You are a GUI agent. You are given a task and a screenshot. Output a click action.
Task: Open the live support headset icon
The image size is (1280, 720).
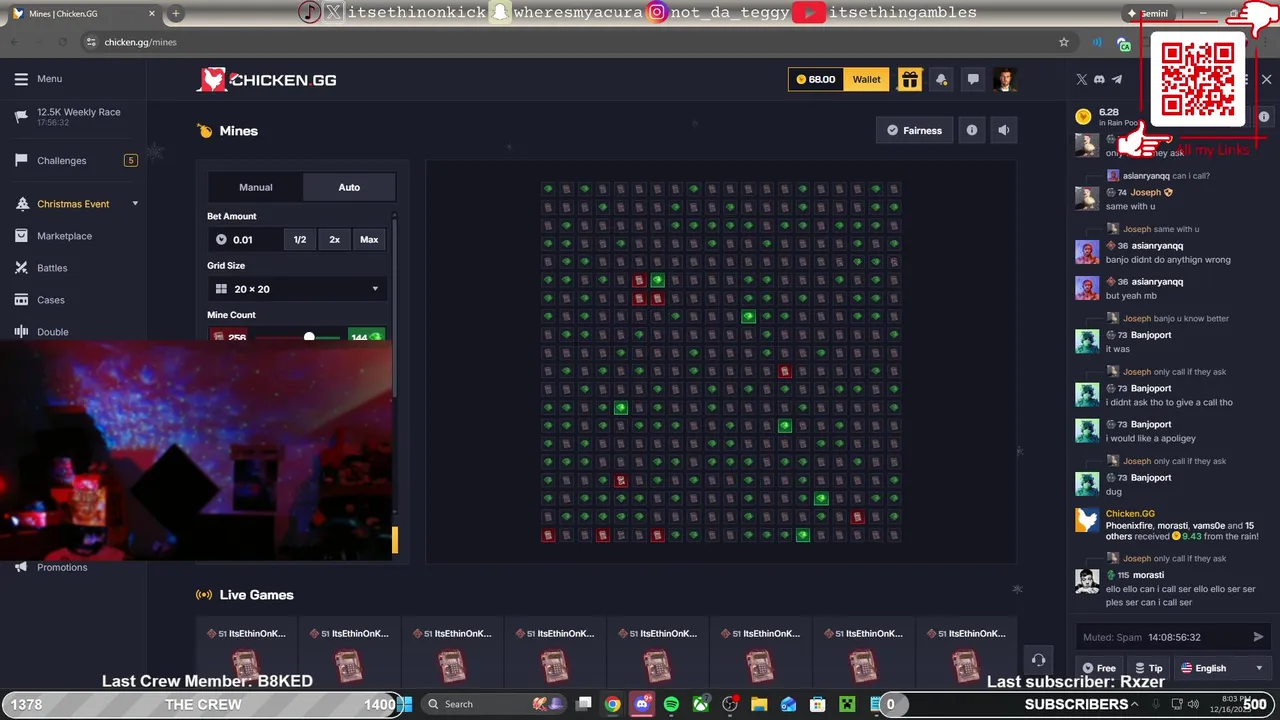(x=1038, y=659)
